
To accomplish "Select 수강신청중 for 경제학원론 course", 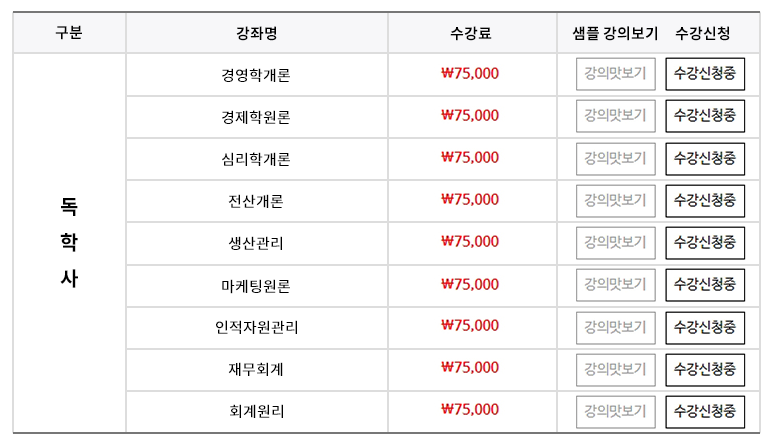I will point(705,116).
